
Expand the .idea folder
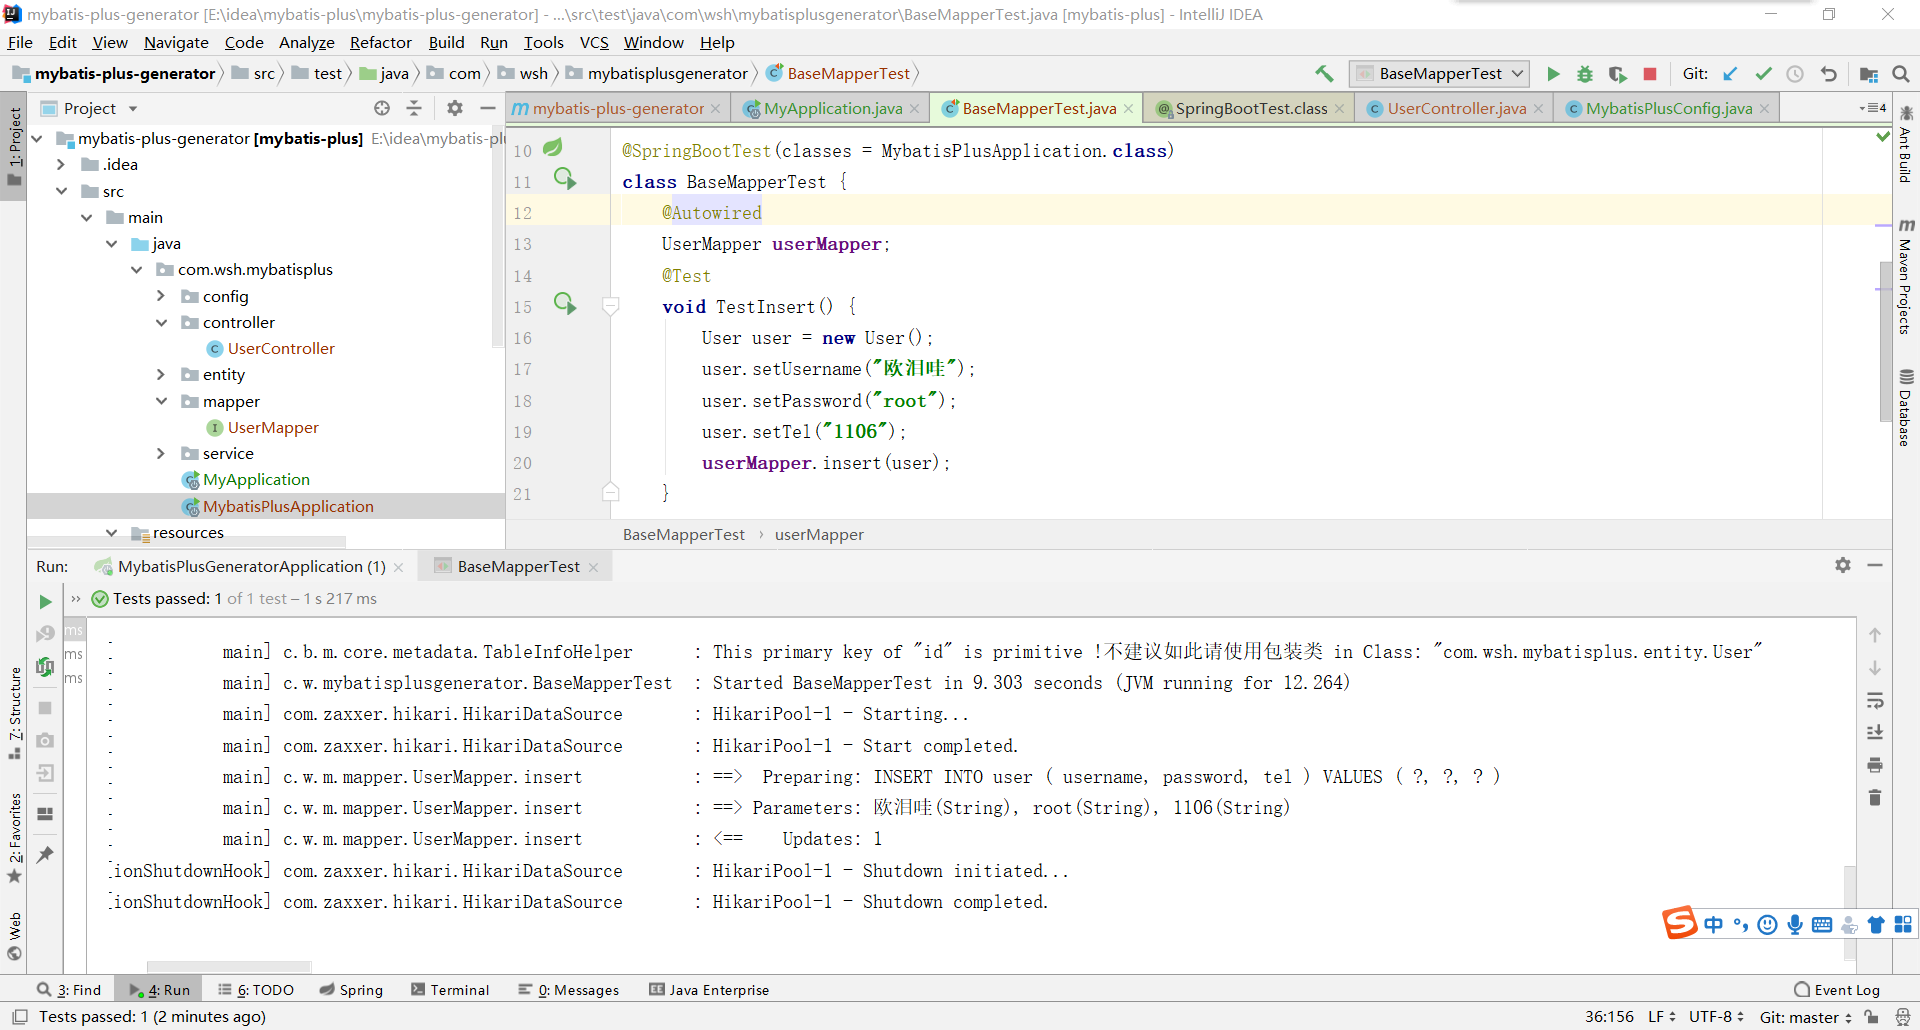61,164
